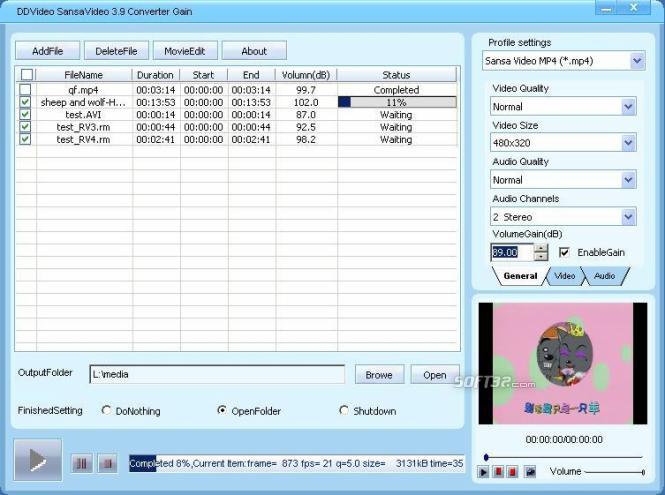This screenshot has height=495, width=665.
Task: Click the VolumeGain value field
Action: pyautogui.click(x=512, y=252)
